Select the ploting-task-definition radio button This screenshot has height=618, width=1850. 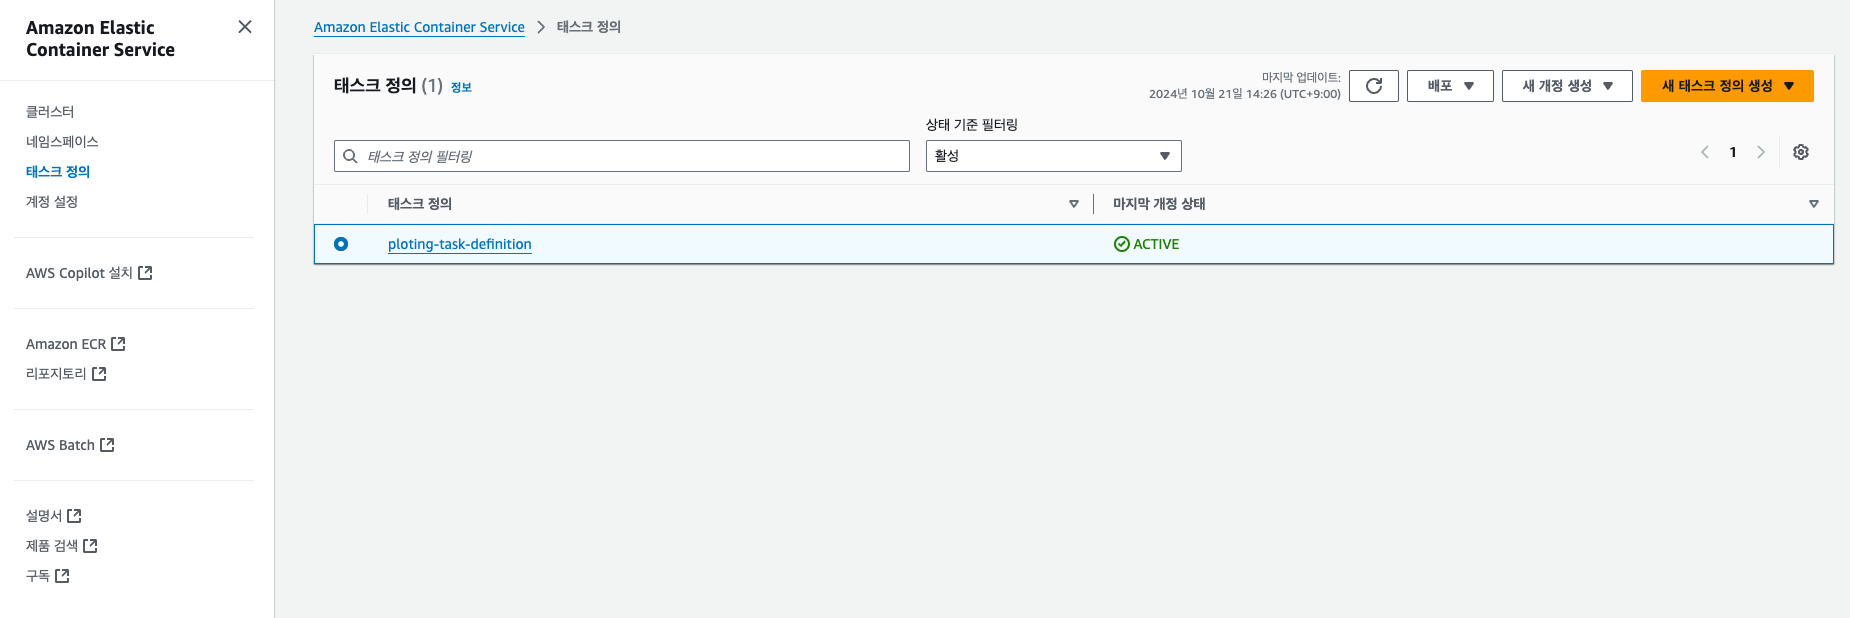pos(341,244)
